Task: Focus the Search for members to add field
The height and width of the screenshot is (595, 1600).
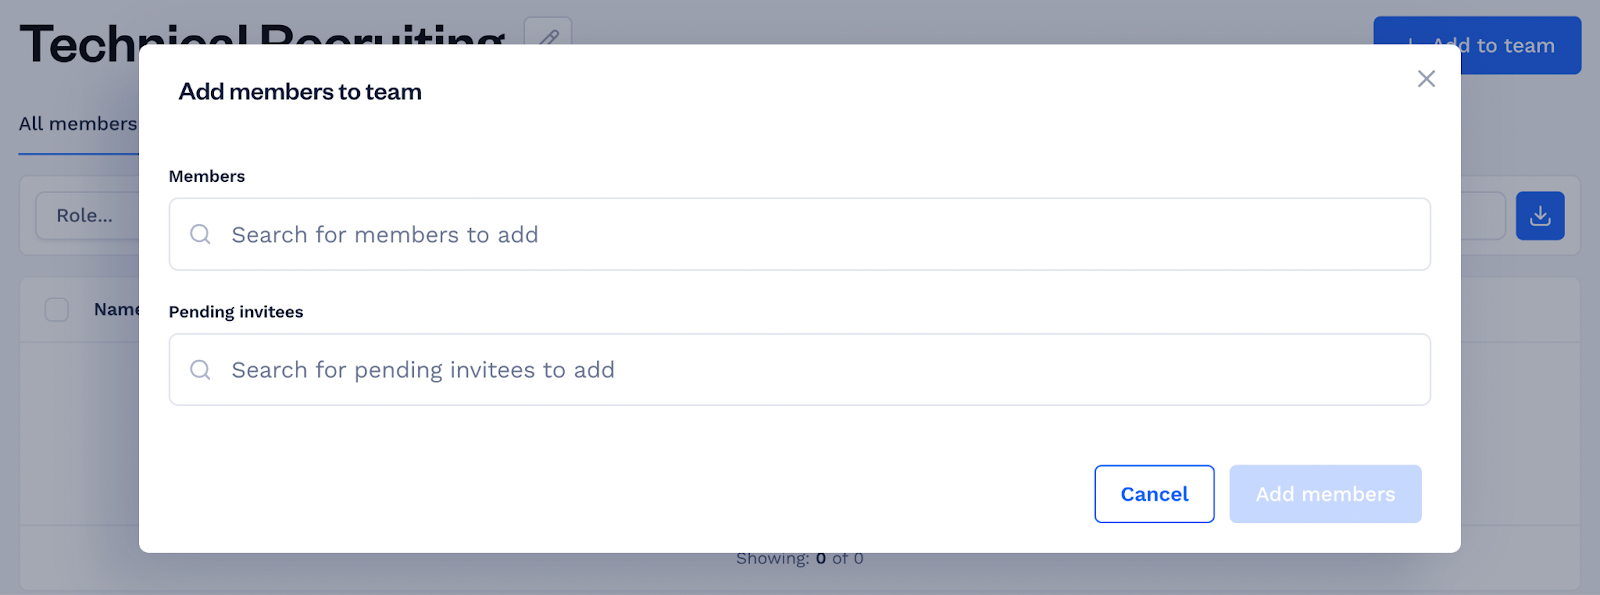Action: 799,234
